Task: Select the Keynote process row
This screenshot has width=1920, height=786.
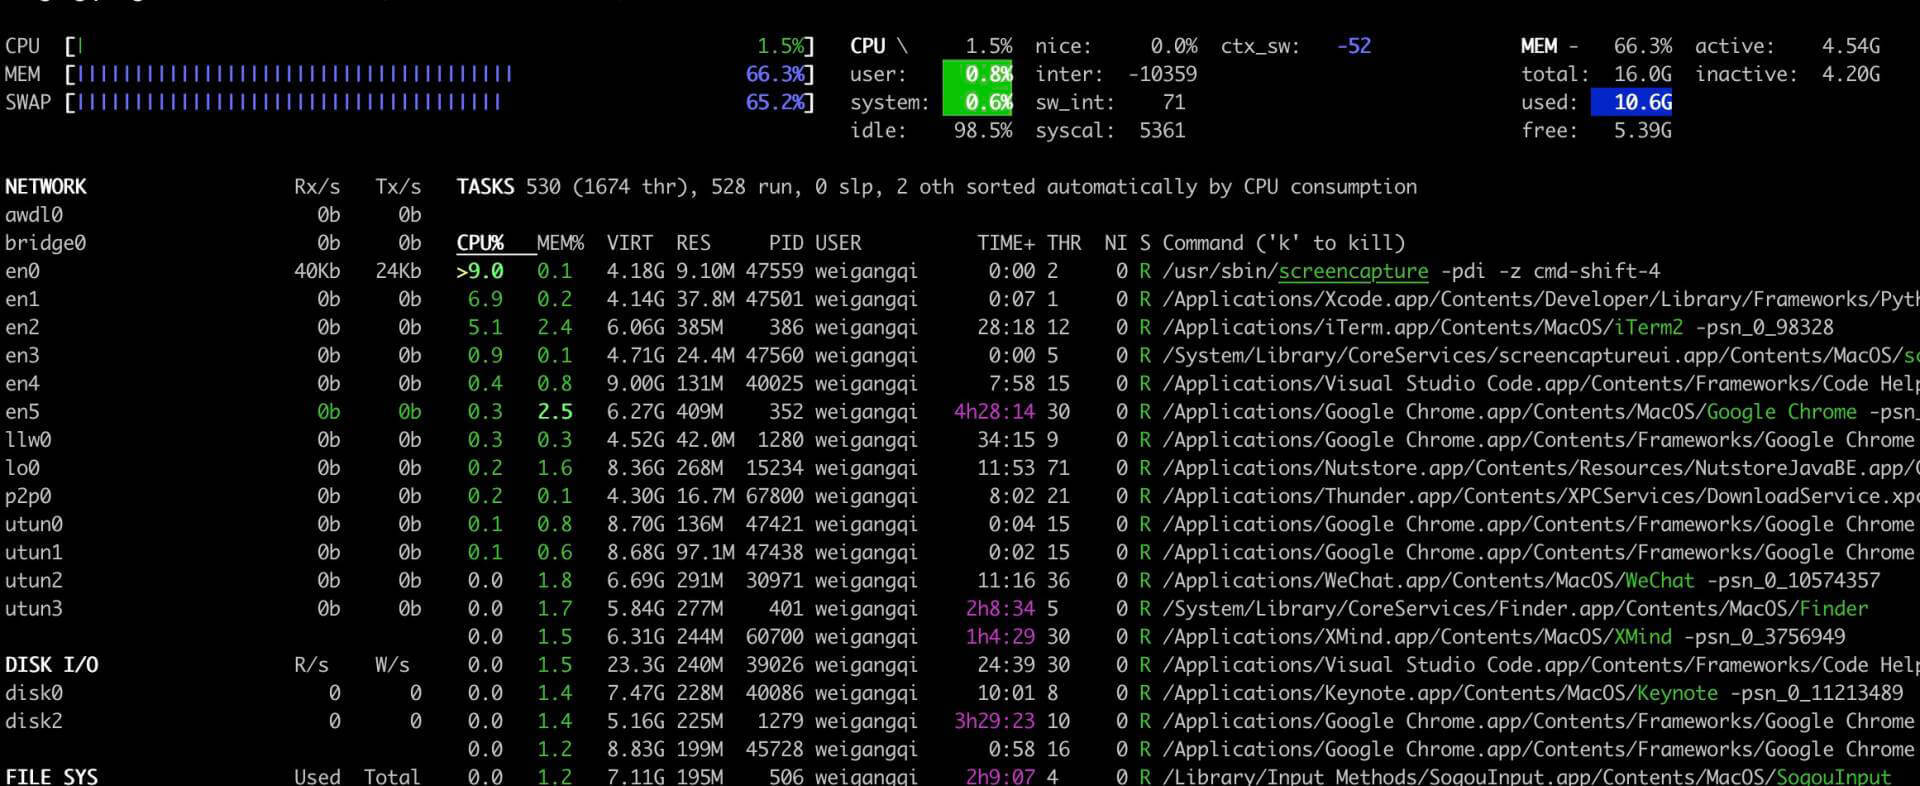Action: click(1532, 693)
